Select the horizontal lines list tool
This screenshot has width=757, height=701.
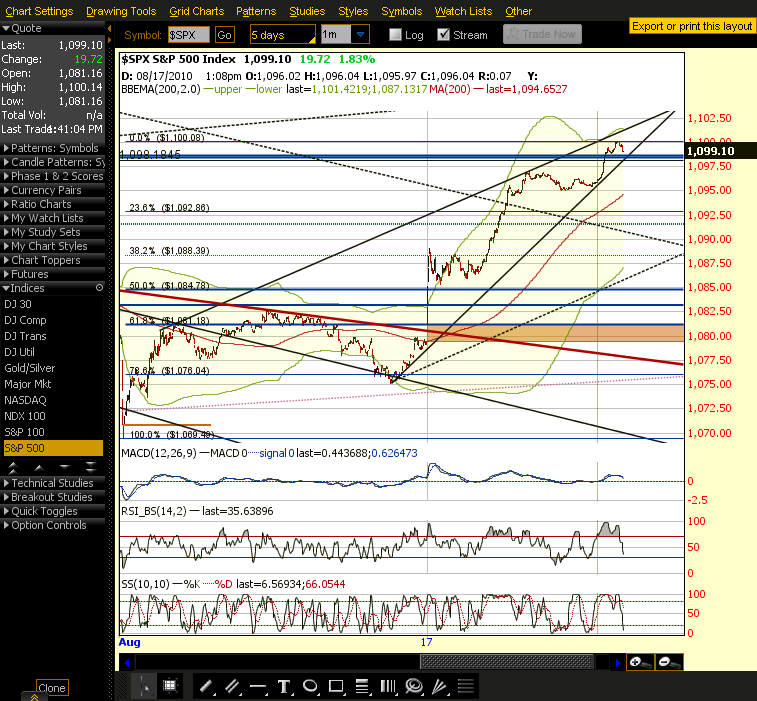466,687
